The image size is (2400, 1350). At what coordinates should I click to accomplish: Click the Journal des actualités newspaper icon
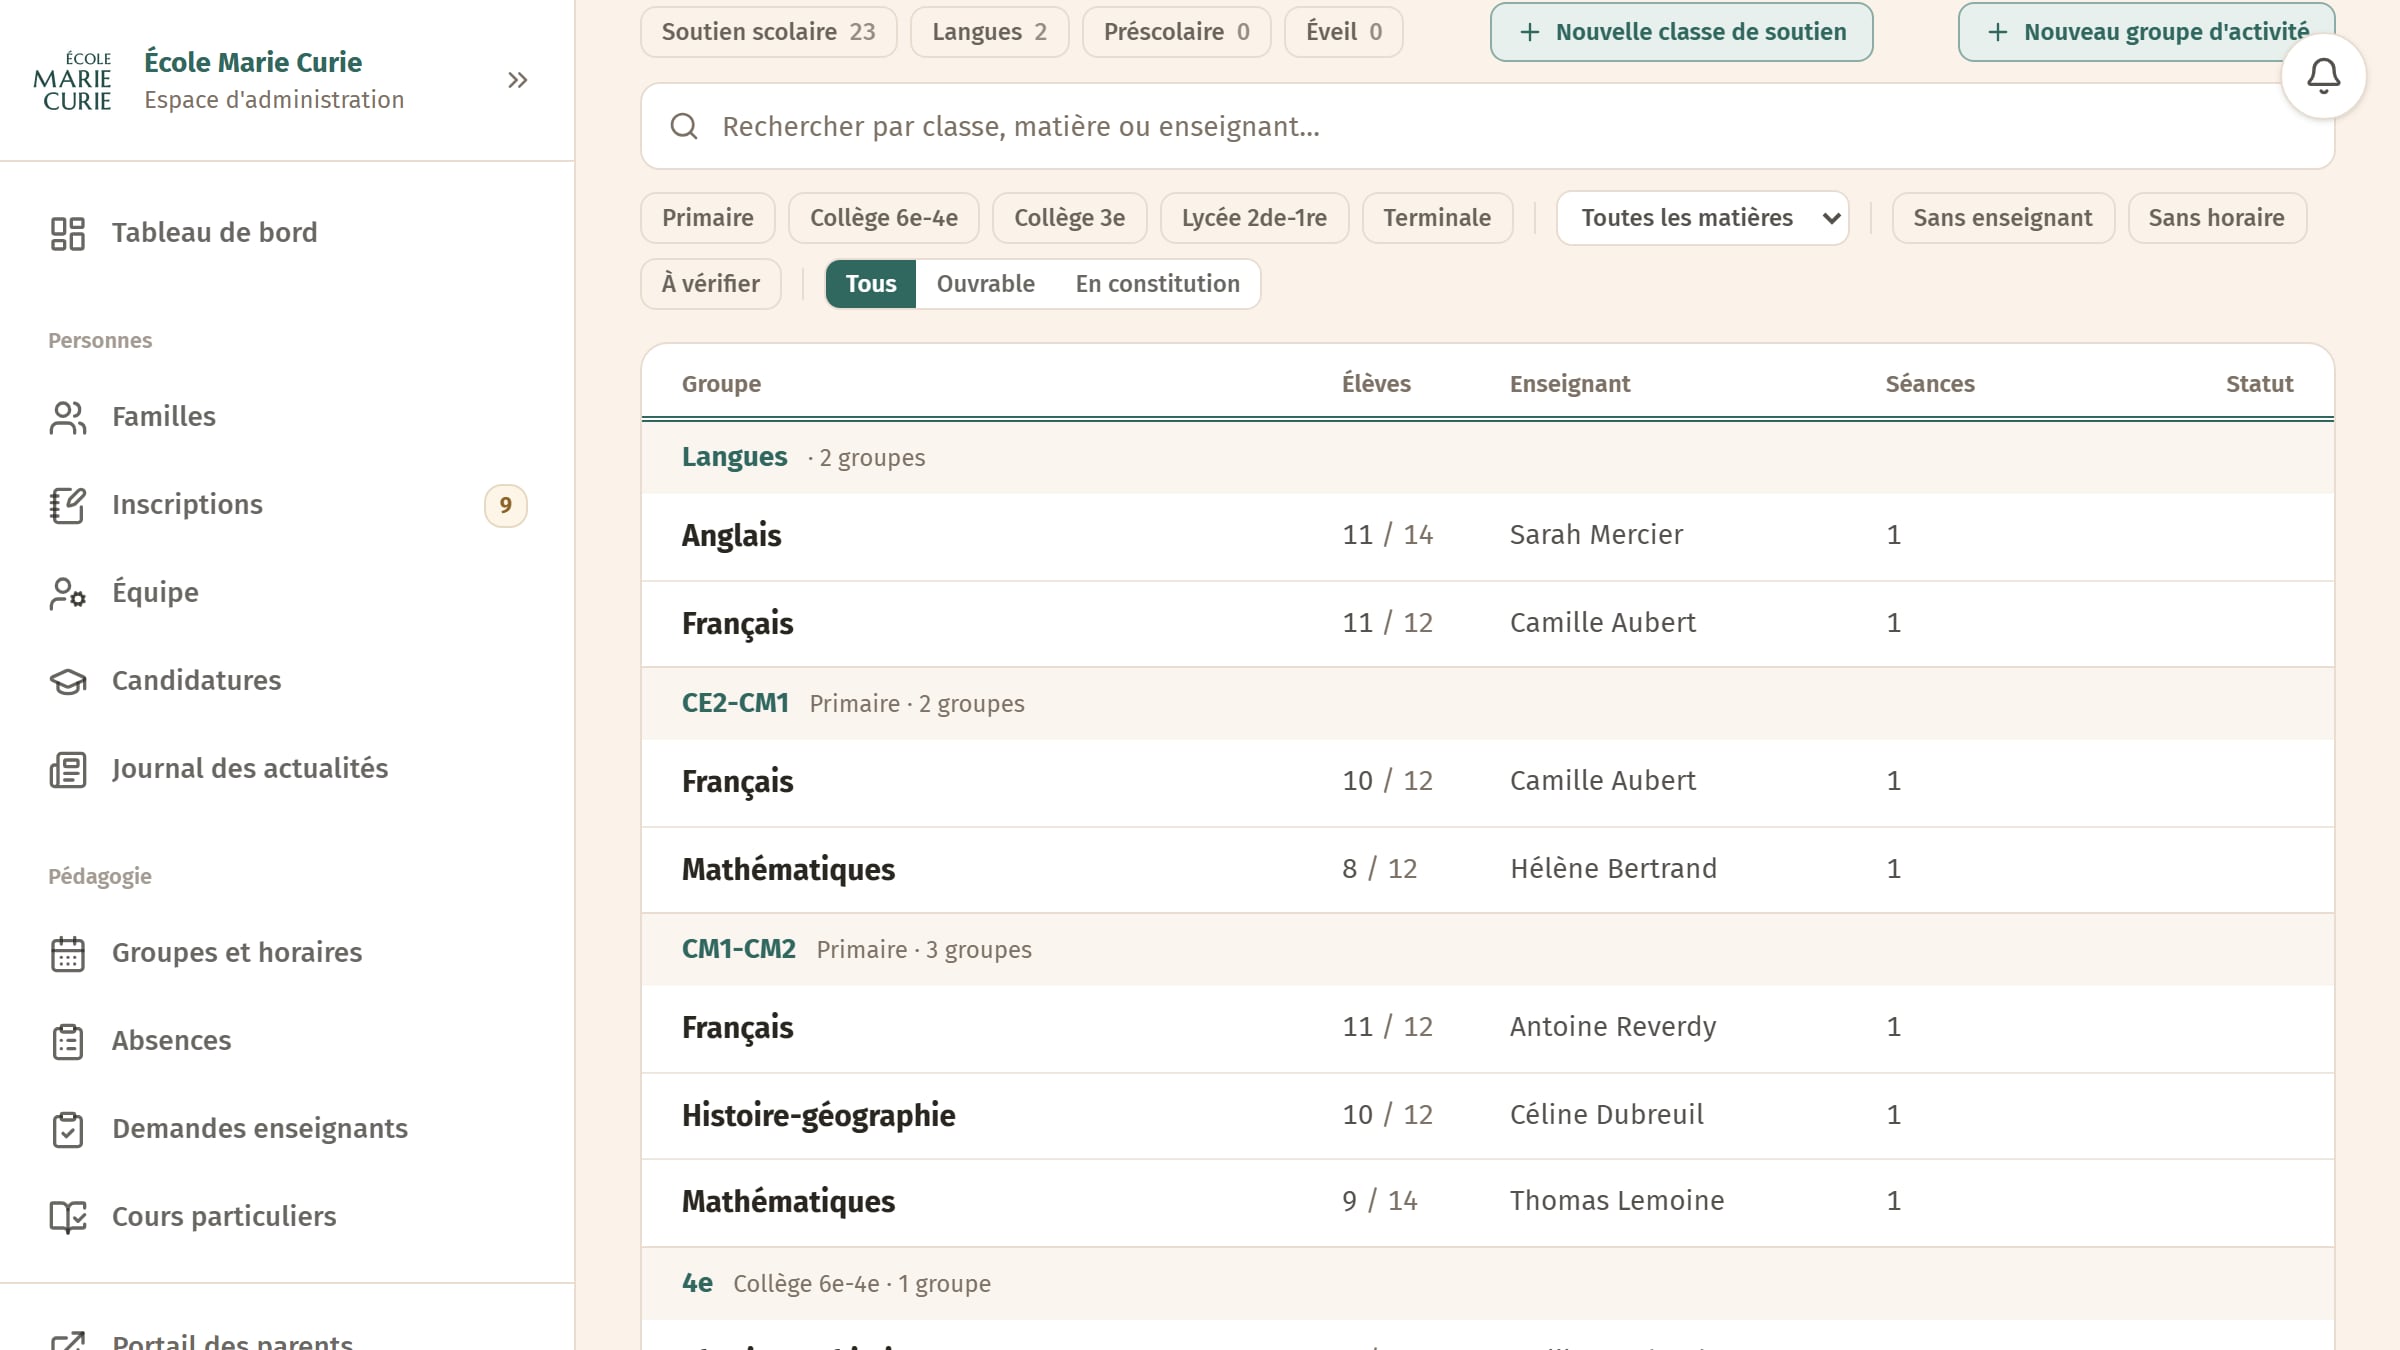[68, 769]
